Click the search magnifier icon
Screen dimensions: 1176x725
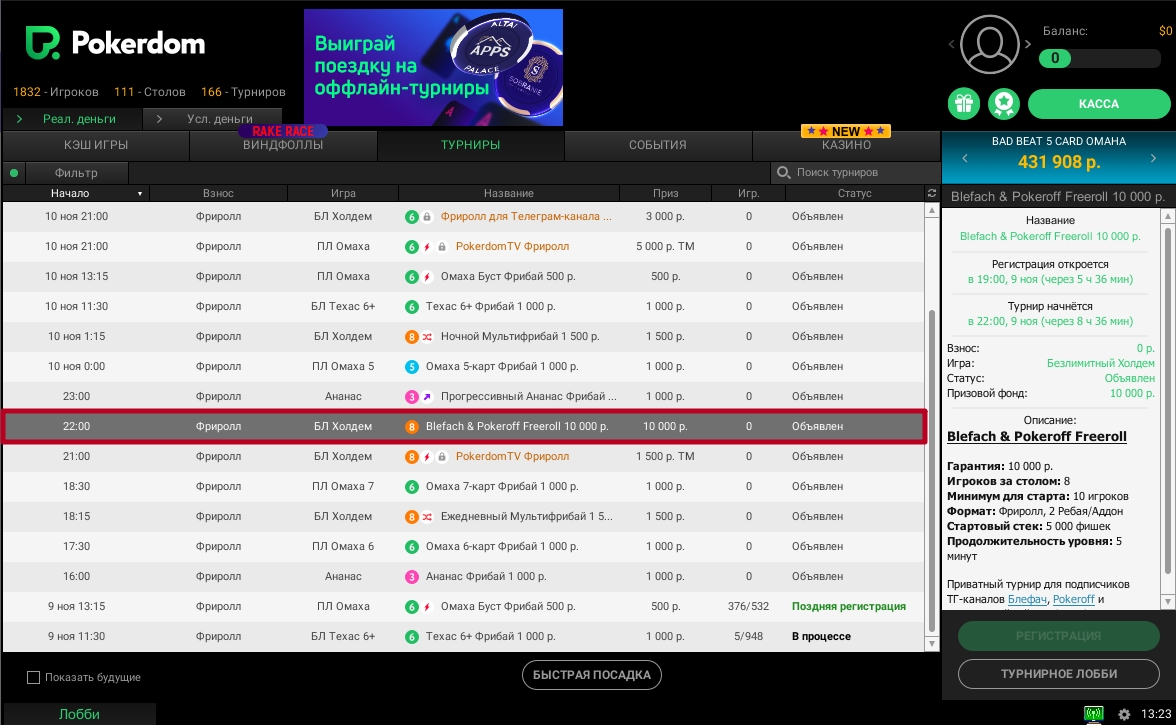coord(784,172)
